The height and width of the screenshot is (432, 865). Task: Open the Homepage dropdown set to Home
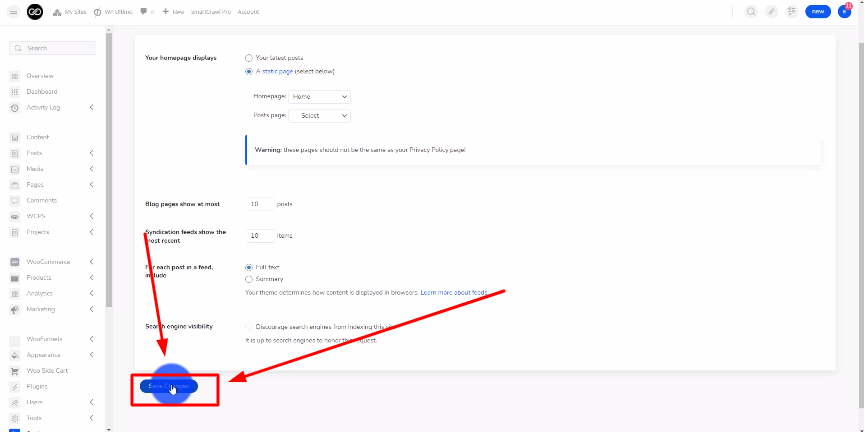pos(319,97)
